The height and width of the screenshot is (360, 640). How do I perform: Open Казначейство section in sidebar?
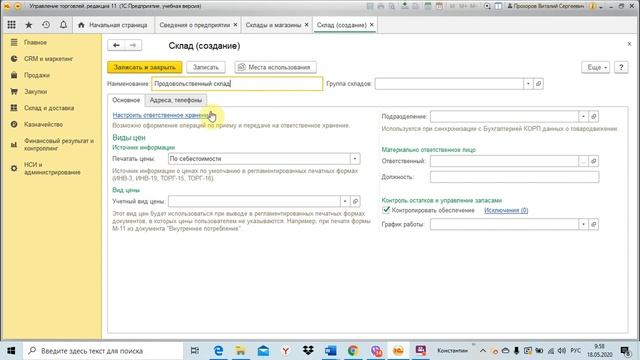43,124
